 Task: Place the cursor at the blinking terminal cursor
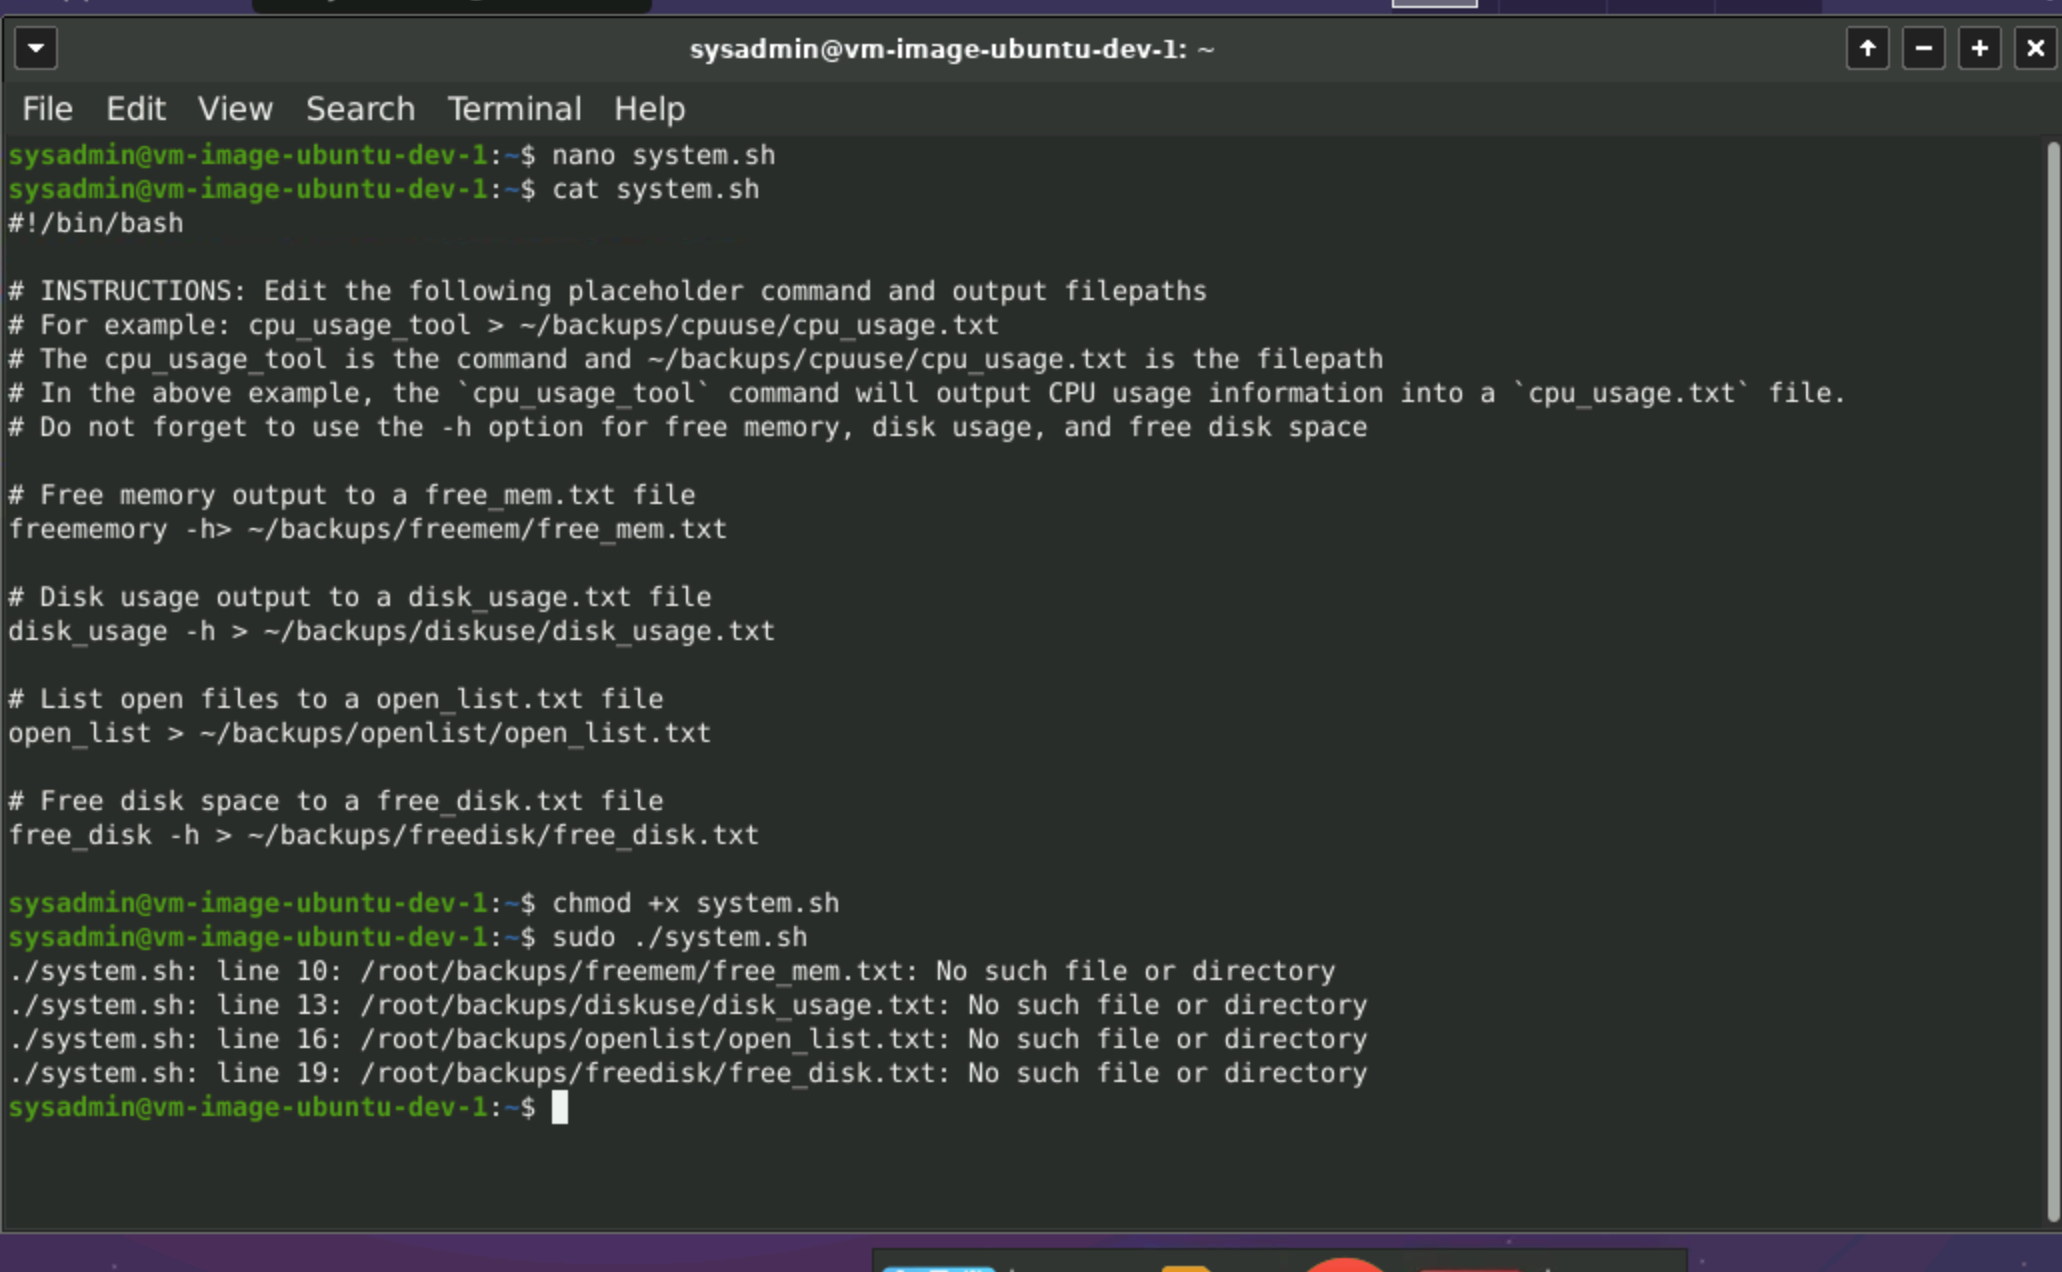pos(560,1107)
